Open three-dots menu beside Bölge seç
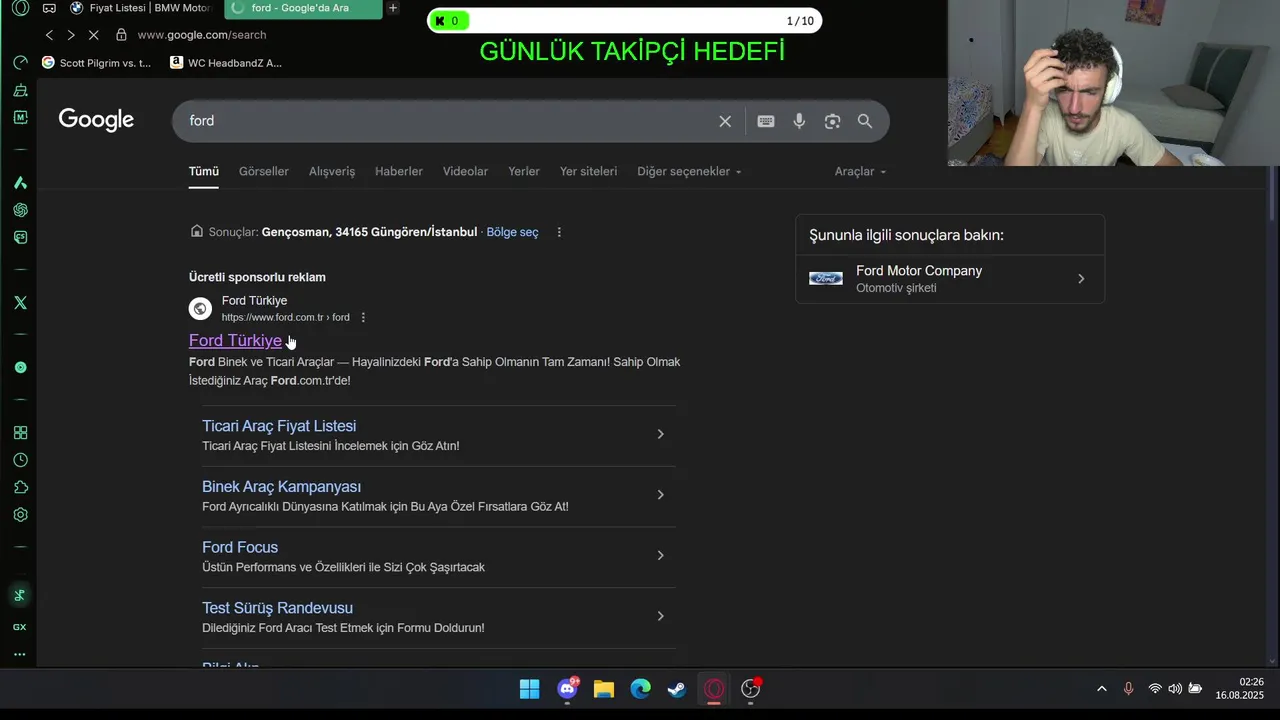This screenshot has width=1280, height=720. [559, 232]
